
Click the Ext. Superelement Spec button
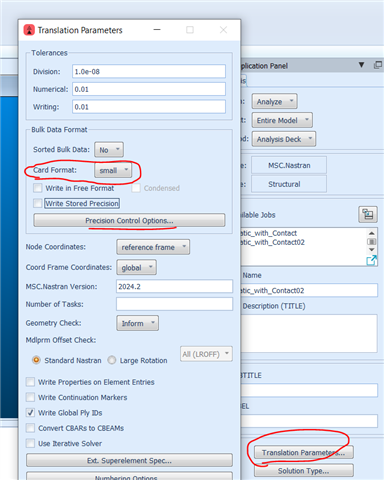pyautogui.click(x=129, y=460)
